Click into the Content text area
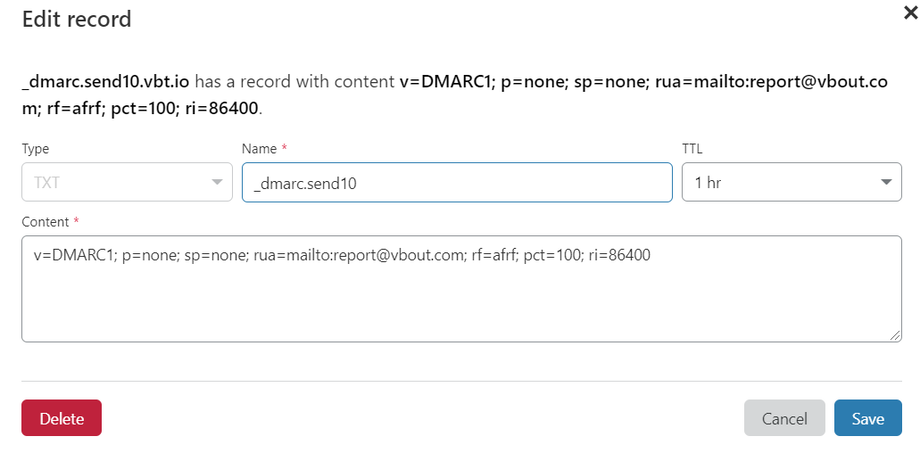920x453 pixels. pos(461,288)
